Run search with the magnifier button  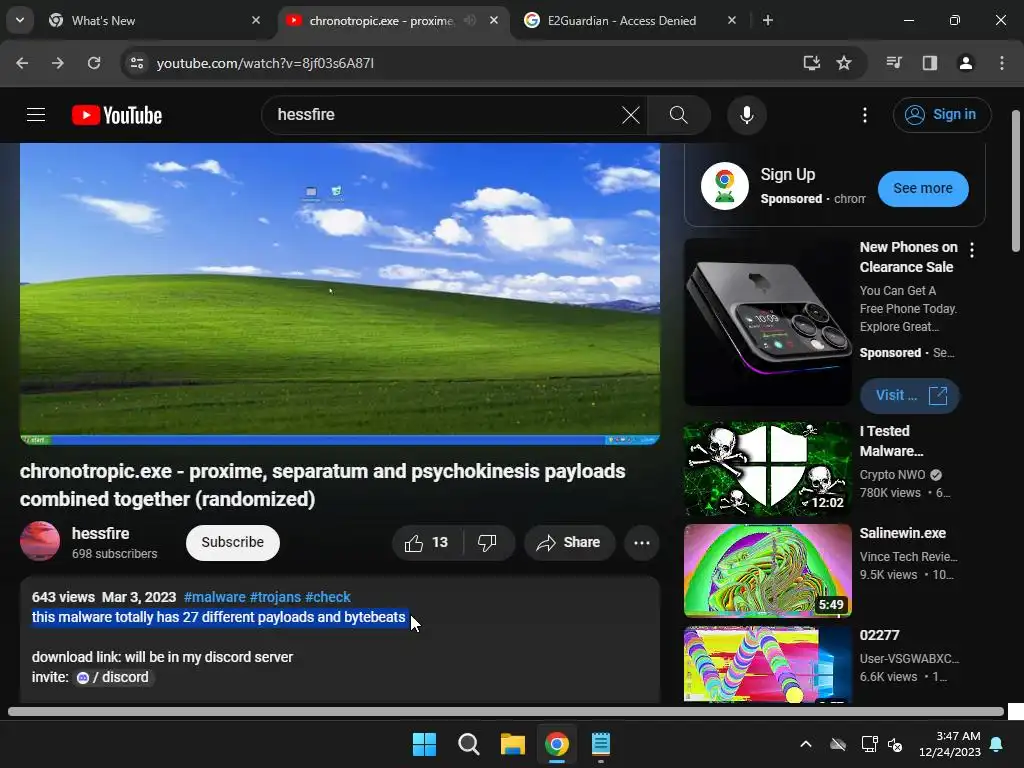point(679,115)
